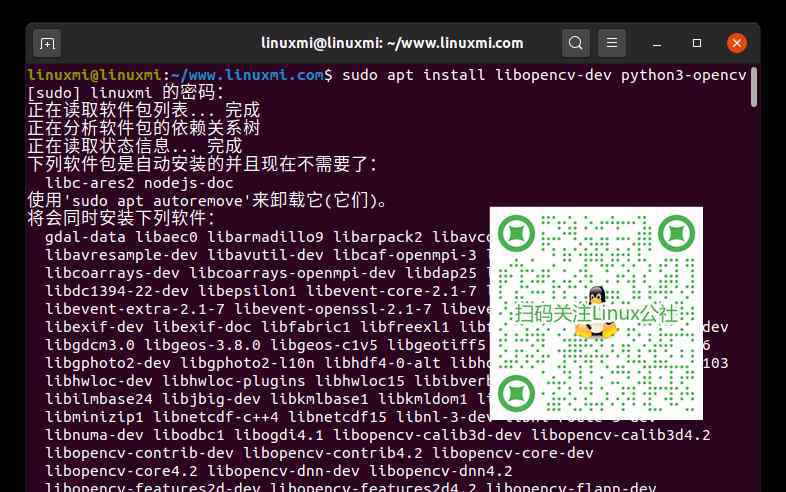Click the 扫码关注Linux公社 caption text
This screenshot has height=492, width=786.
click(x=597, y=314)
